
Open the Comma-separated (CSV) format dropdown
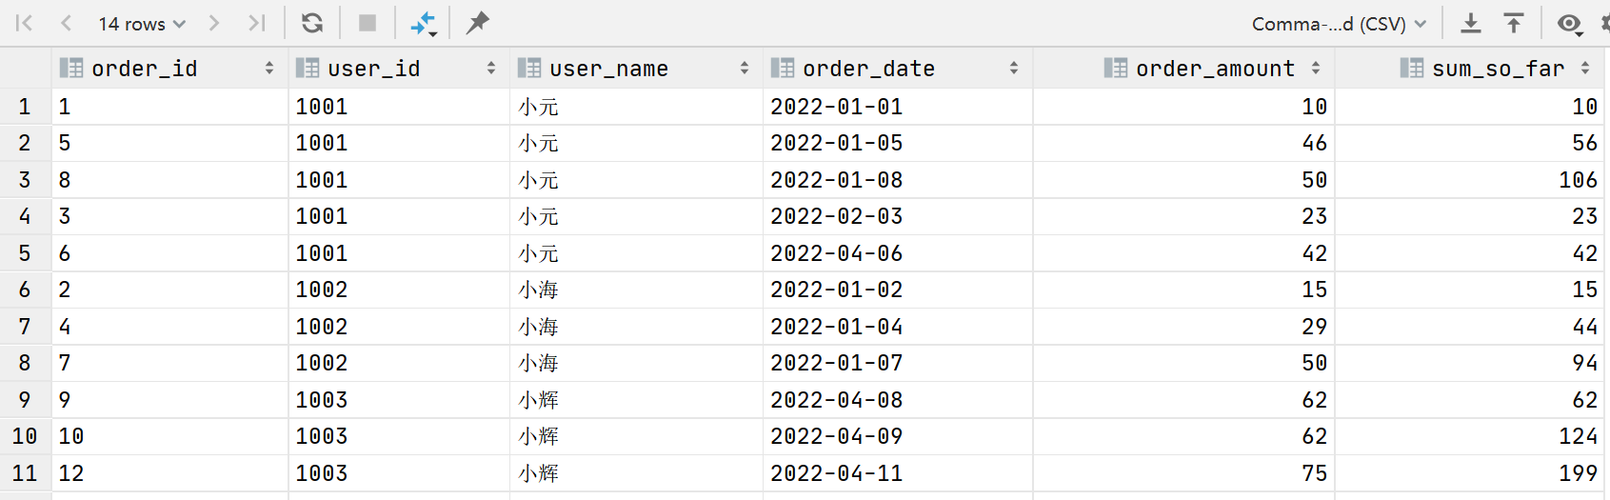(x=1339, y=24)
